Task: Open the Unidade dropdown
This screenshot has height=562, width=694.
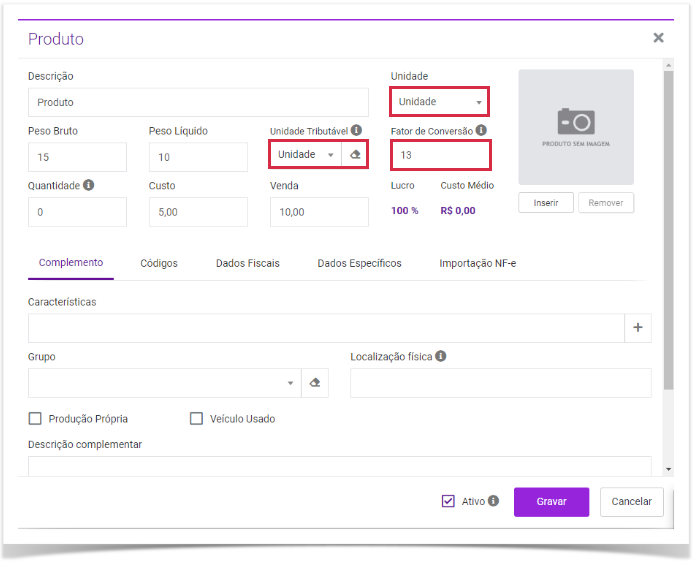Action: coord(440,102)
